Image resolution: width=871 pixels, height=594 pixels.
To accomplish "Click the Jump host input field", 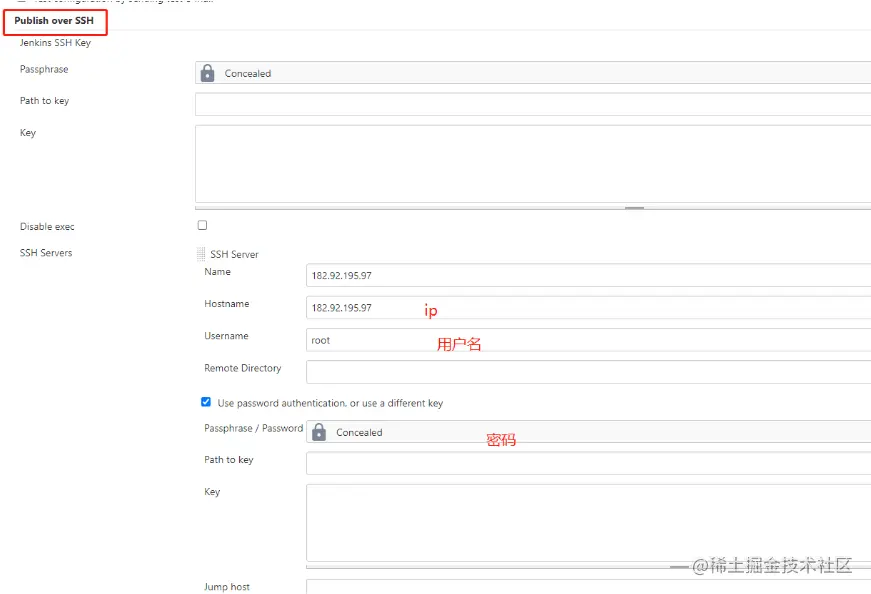I will point(588,587).
